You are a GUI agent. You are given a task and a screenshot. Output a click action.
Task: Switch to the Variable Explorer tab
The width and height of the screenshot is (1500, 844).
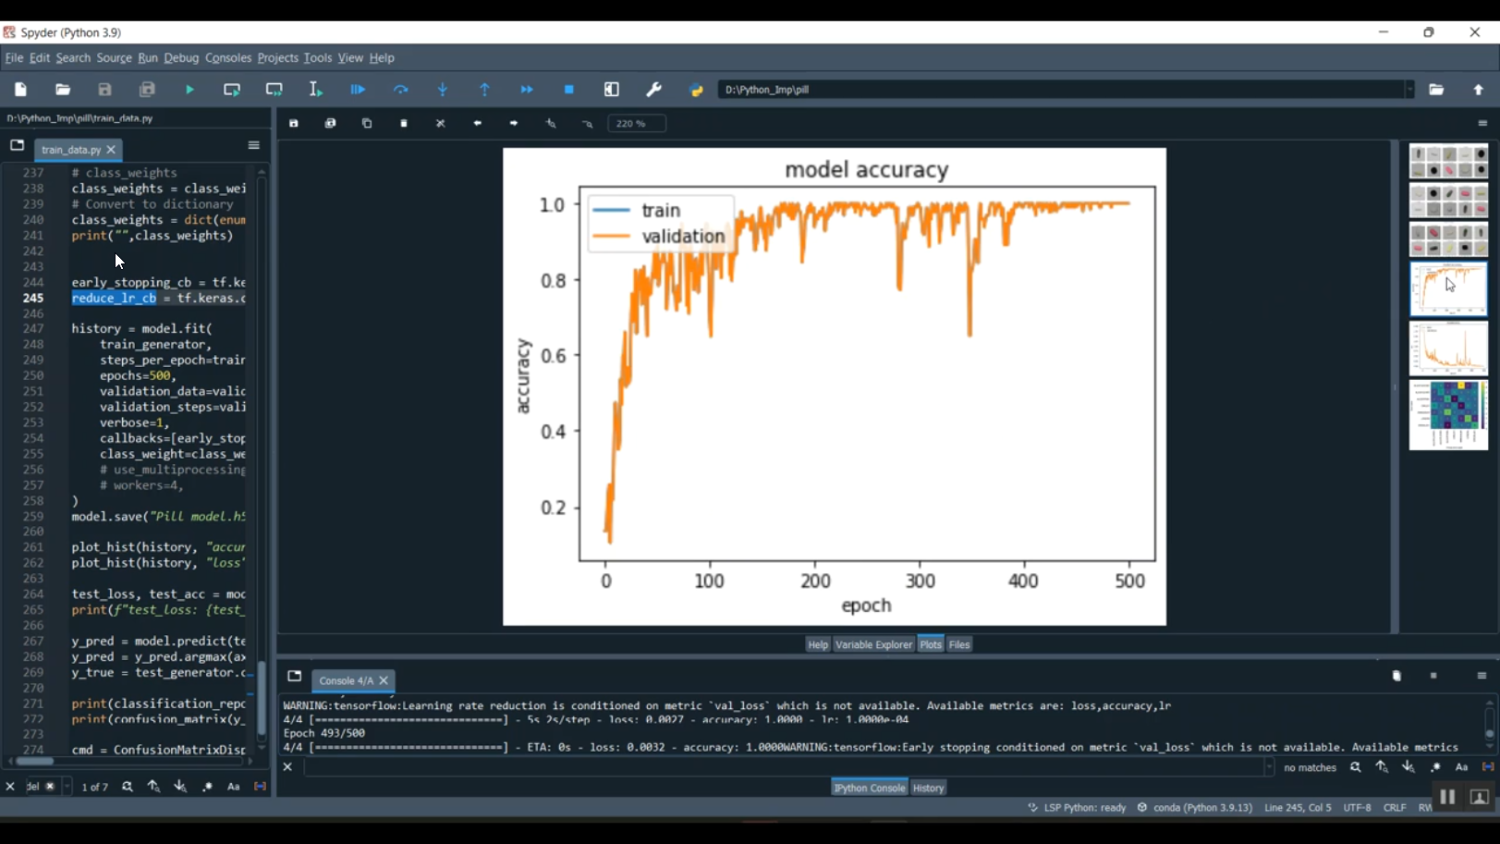coord(873,645)
